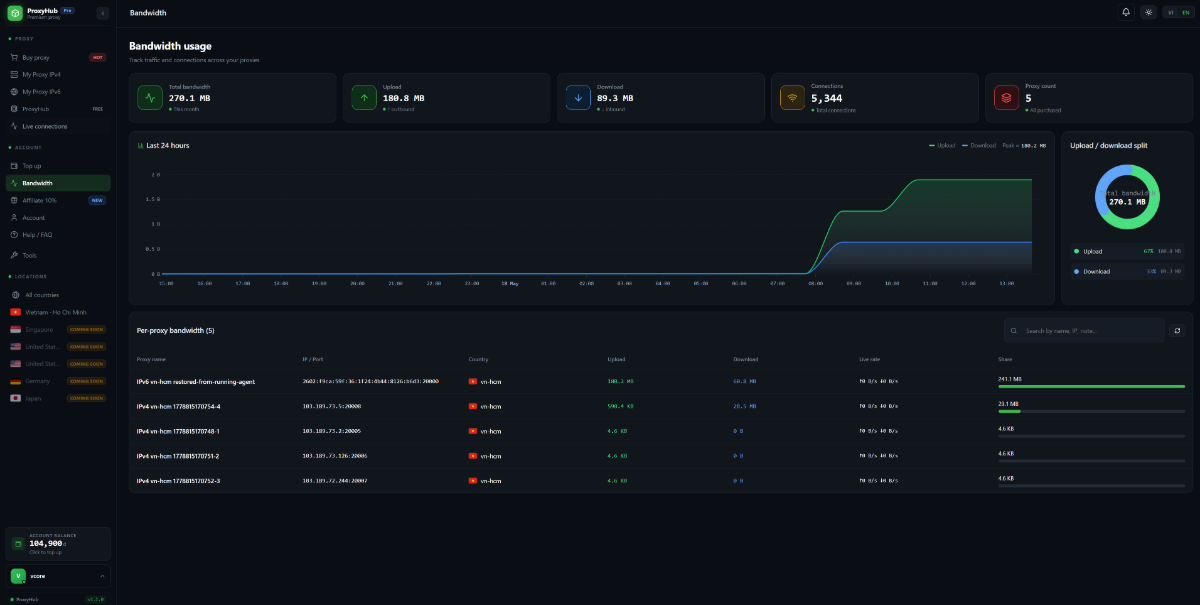Screen dimensions: 1200x605
Task: Select the Bandwidth sidebar item
Action: pyautogui.click(x=58, y=183)
